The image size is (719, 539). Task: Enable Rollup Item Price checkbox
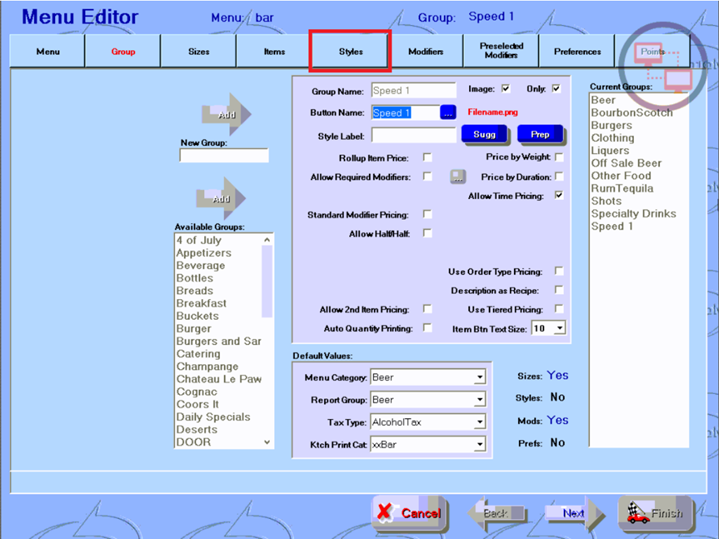[x=427, y=157]
